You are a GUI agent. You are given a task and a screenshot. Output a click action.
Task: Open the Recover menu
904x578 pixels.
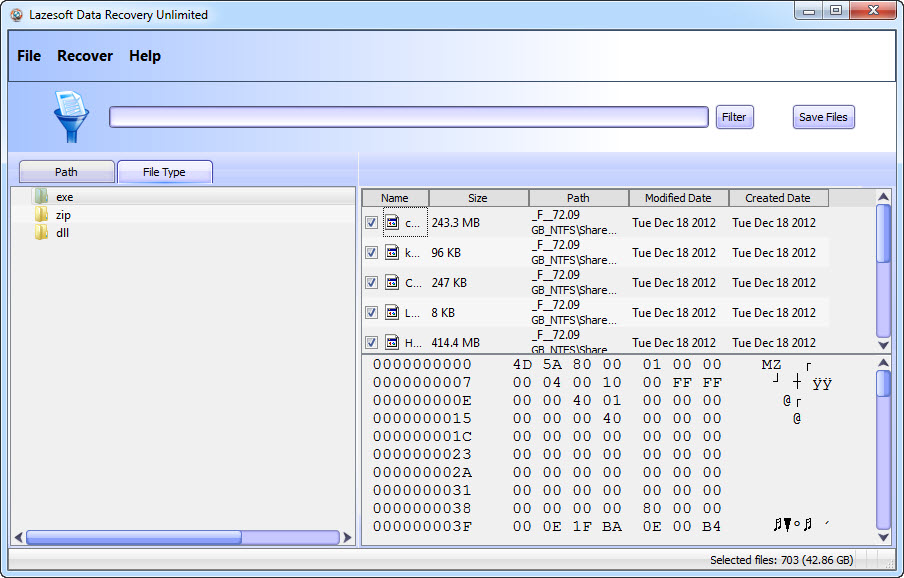[85, 56]
